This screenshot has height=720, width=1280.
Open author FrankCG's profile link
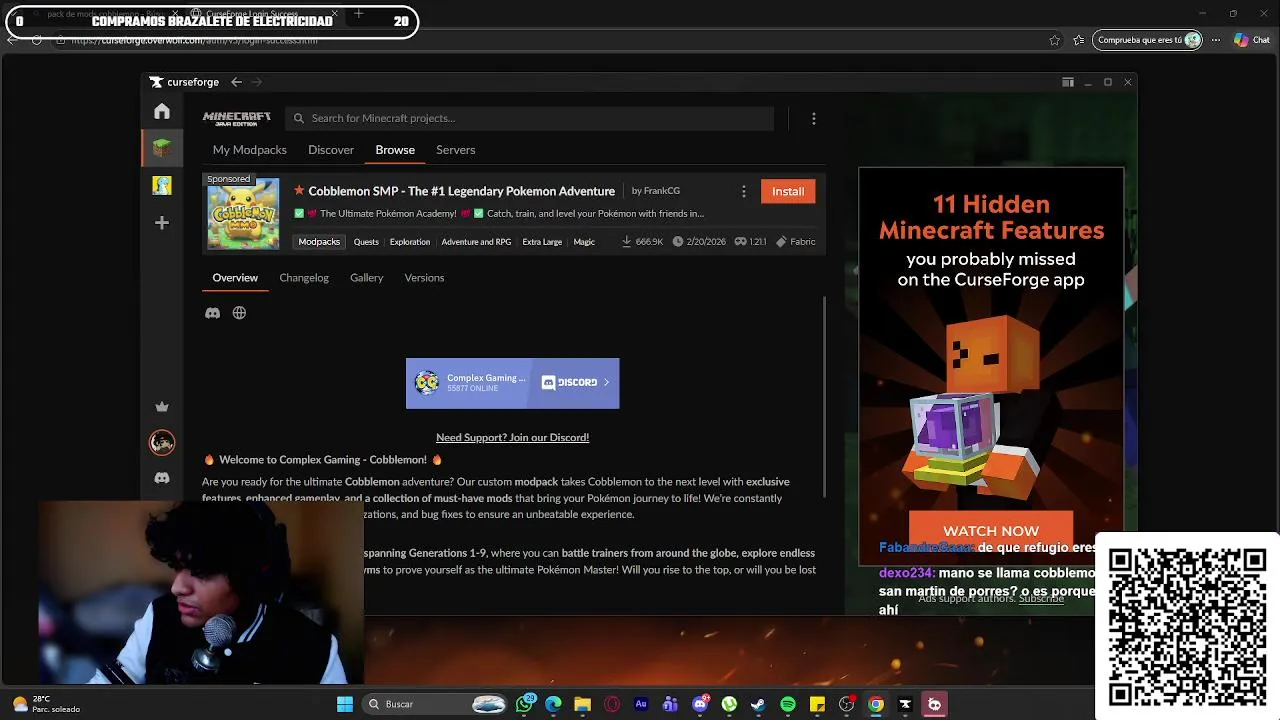point(662,191)
